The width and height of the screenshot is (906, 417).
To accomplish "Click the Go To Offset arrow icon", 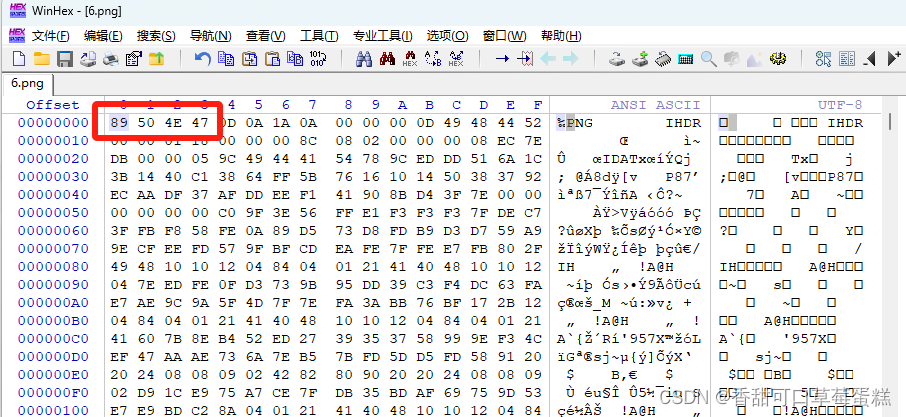I will (502, 58).
